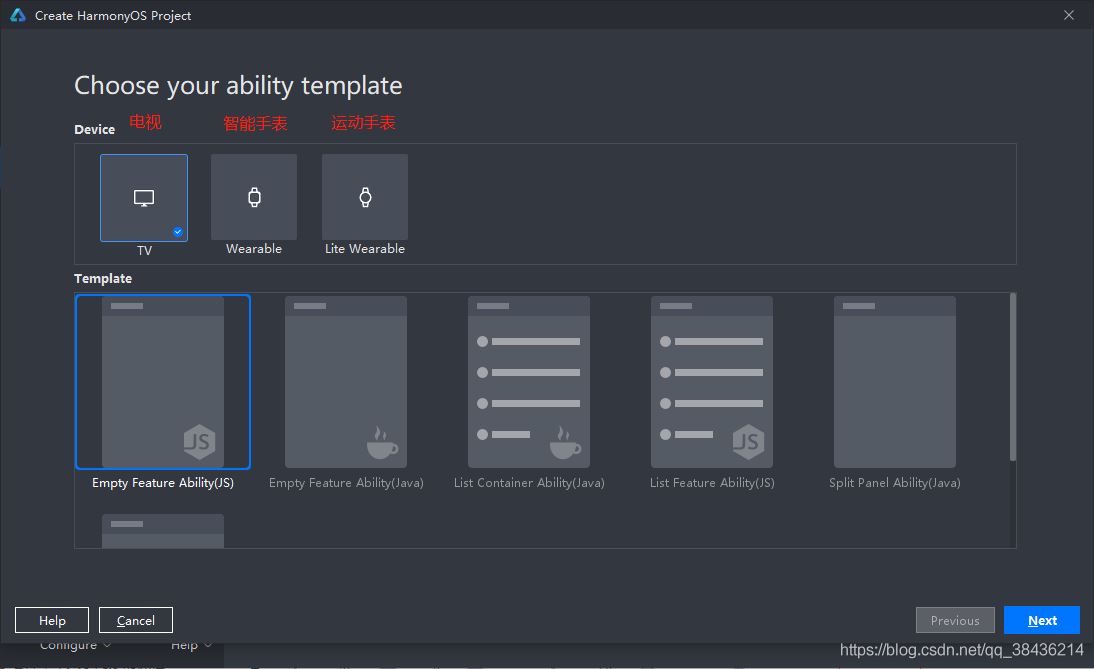
Task: Click the Help button
Action: [52, 620]
